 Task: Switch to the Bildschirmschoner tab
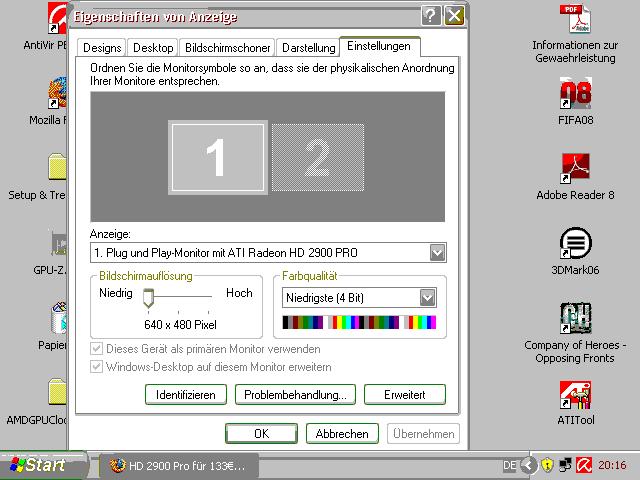[x=227, y=48]
